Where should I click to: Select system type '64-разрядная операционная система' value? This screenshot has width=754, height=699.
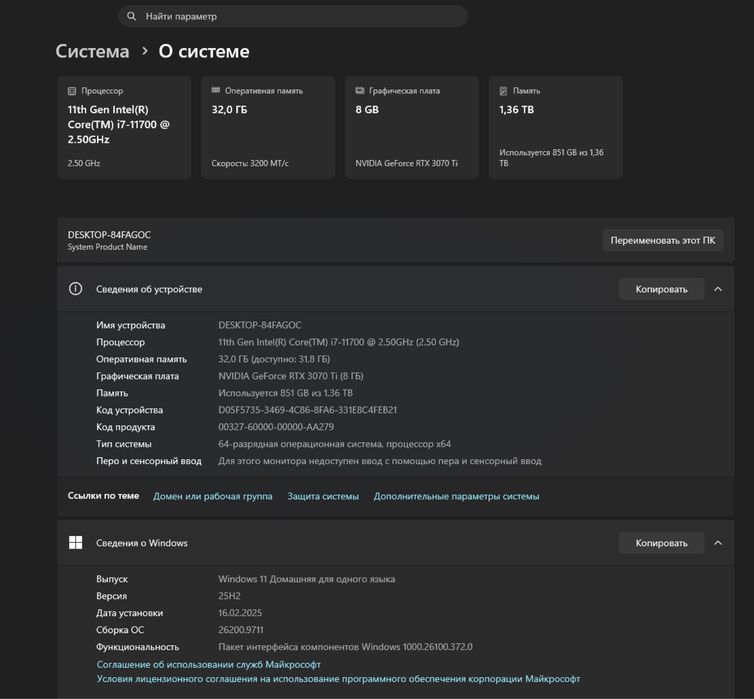pyautogui.click(x=335, y=444)
